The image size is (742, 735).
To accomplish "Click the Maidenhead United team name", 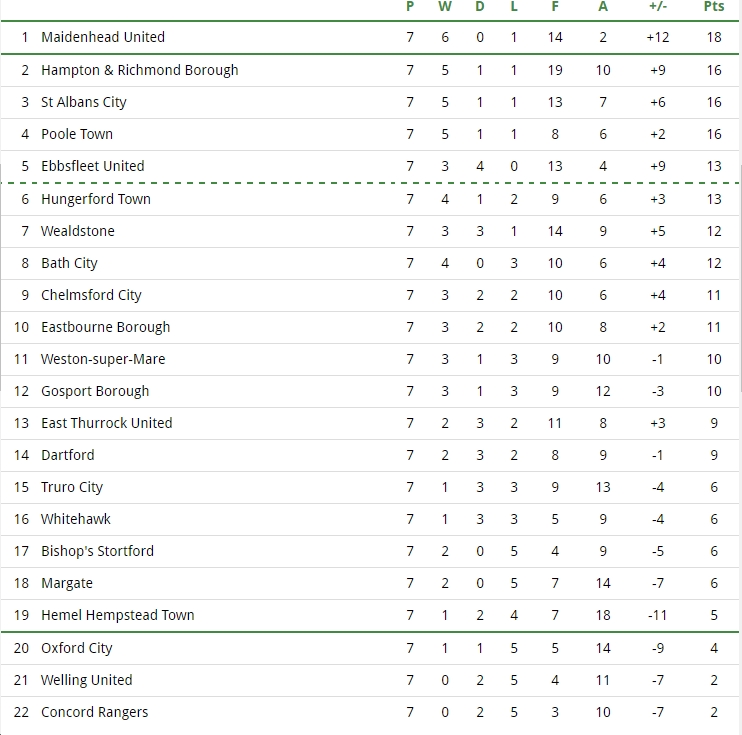I will tap(103, 37).
